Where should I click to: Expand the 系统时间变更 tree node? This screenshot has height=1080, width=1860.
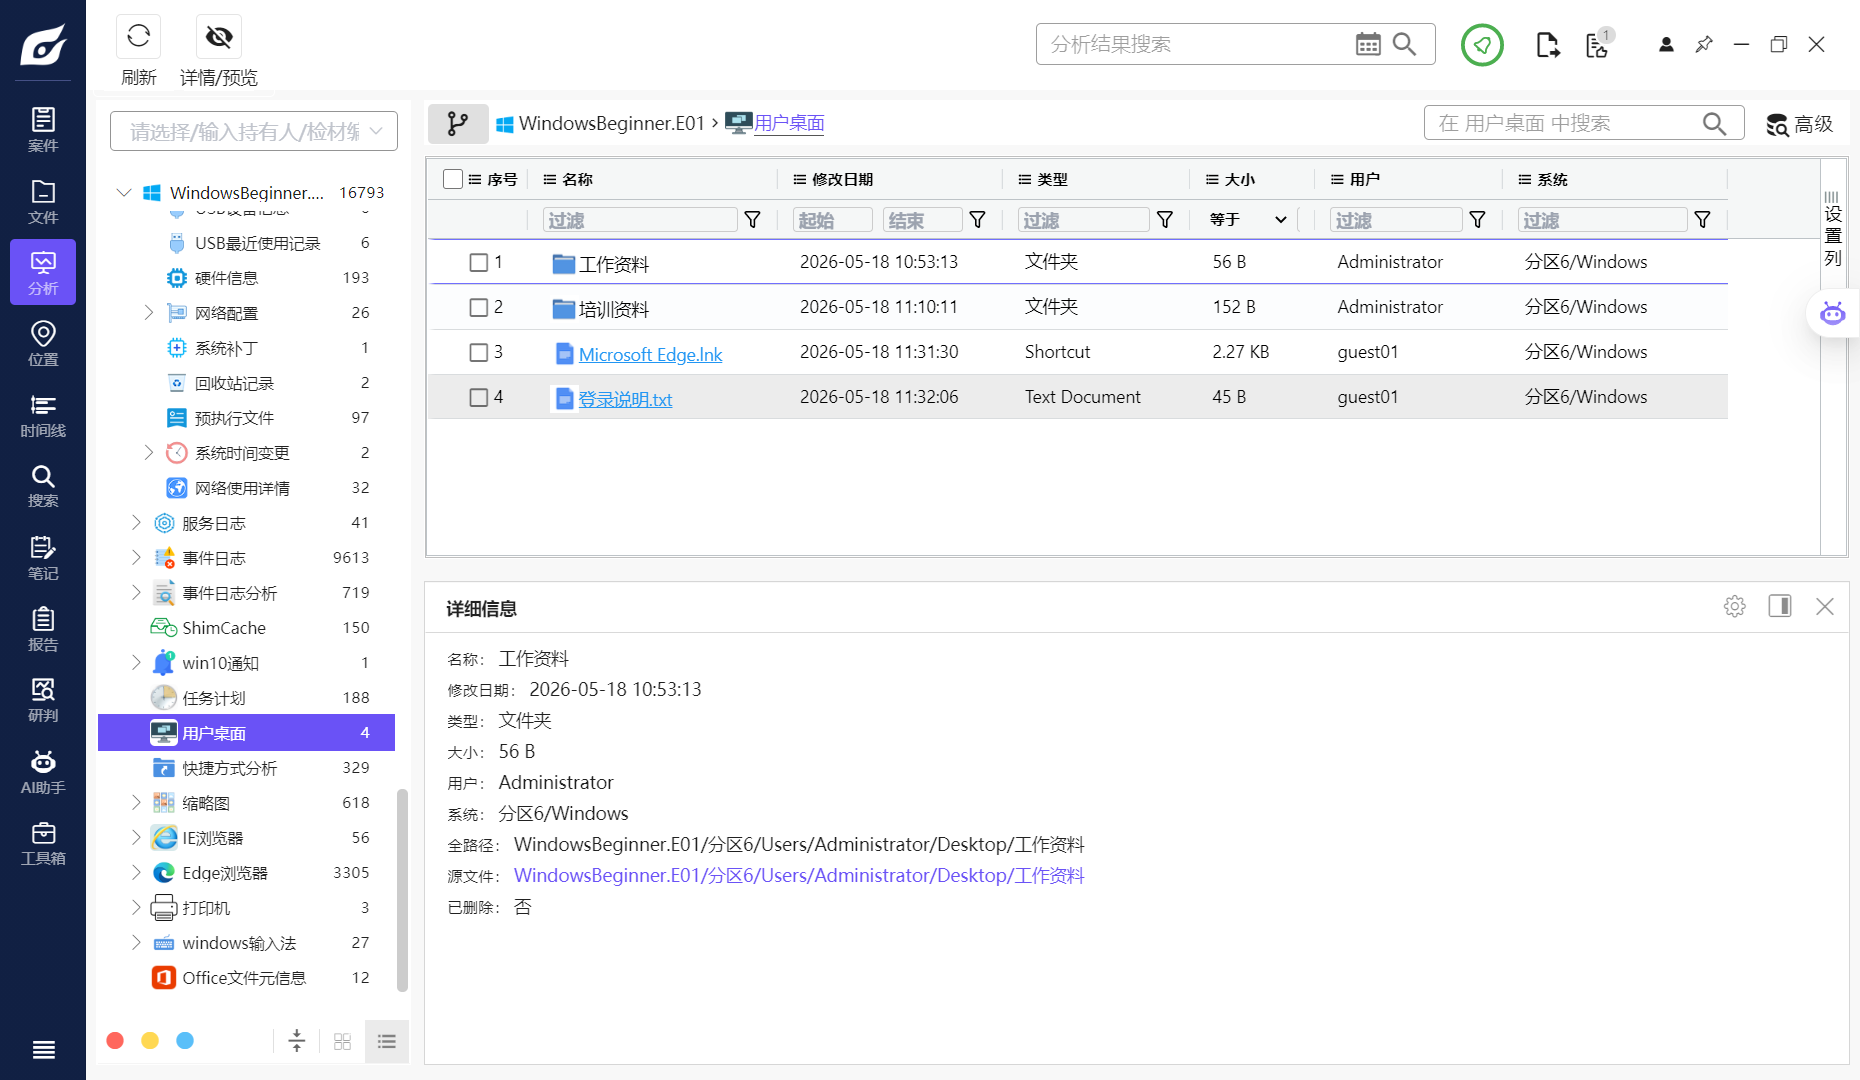point(149,453)
